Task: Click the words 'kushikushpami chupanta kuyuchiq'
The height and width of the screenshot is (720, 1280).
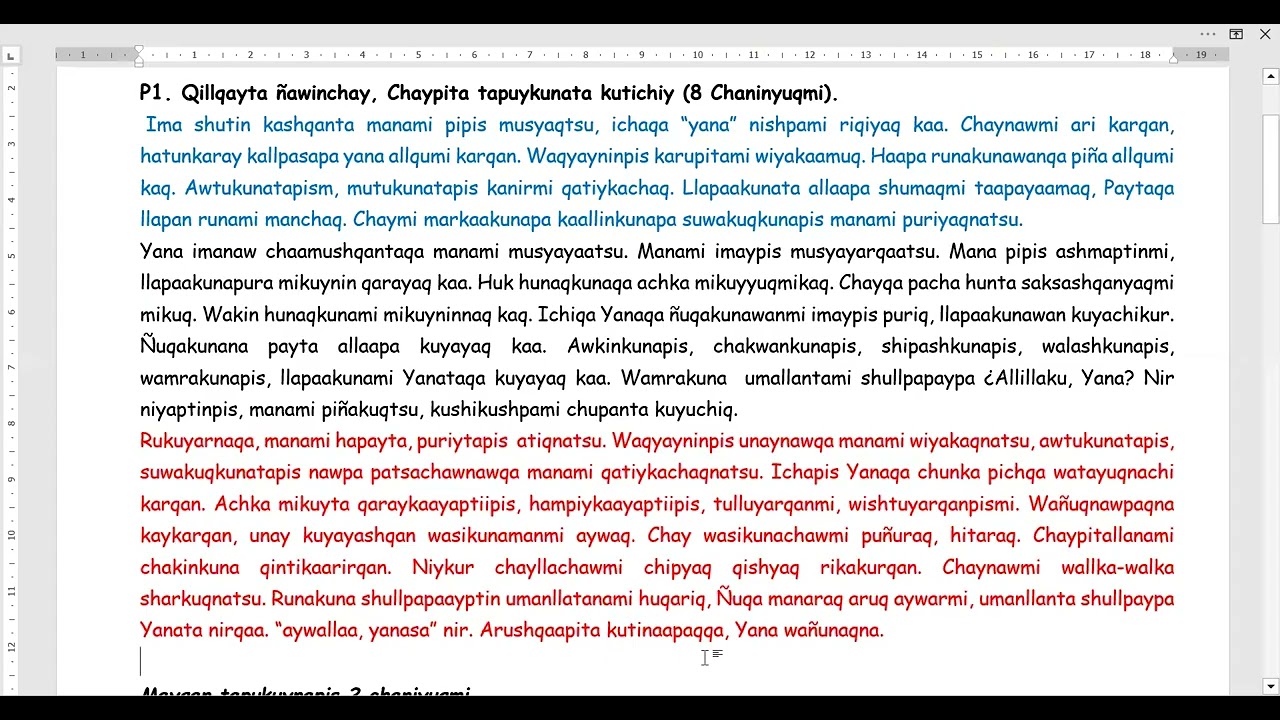Action: [584, 409]
